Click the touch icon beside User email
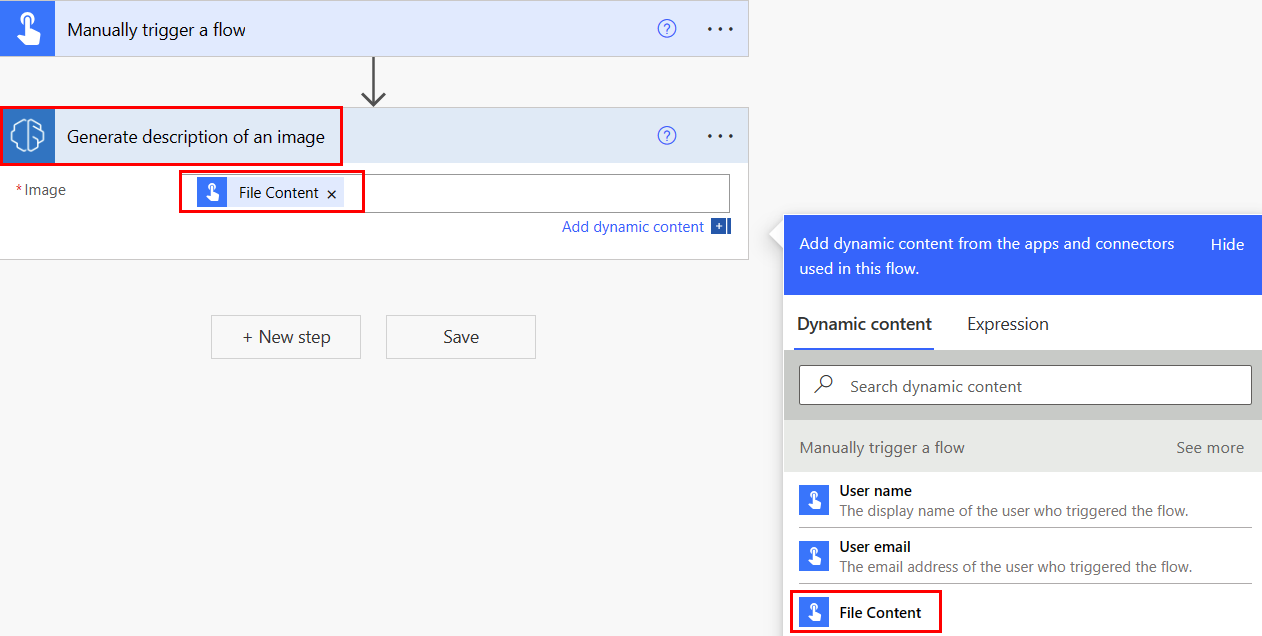The height and width of the screenshot is (636, 1262). 814,554
